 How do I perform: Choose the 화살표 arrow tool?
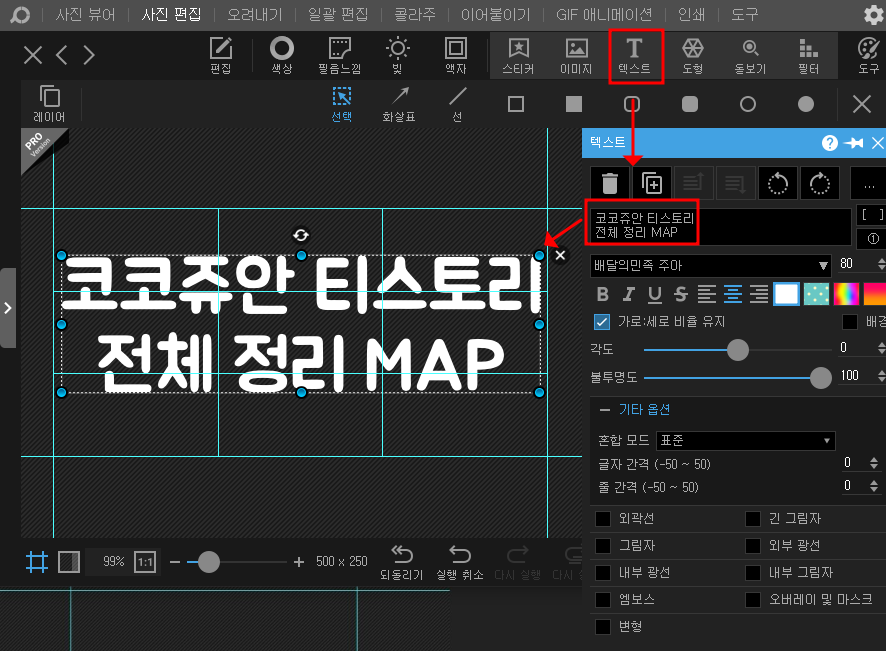[399, 104]
